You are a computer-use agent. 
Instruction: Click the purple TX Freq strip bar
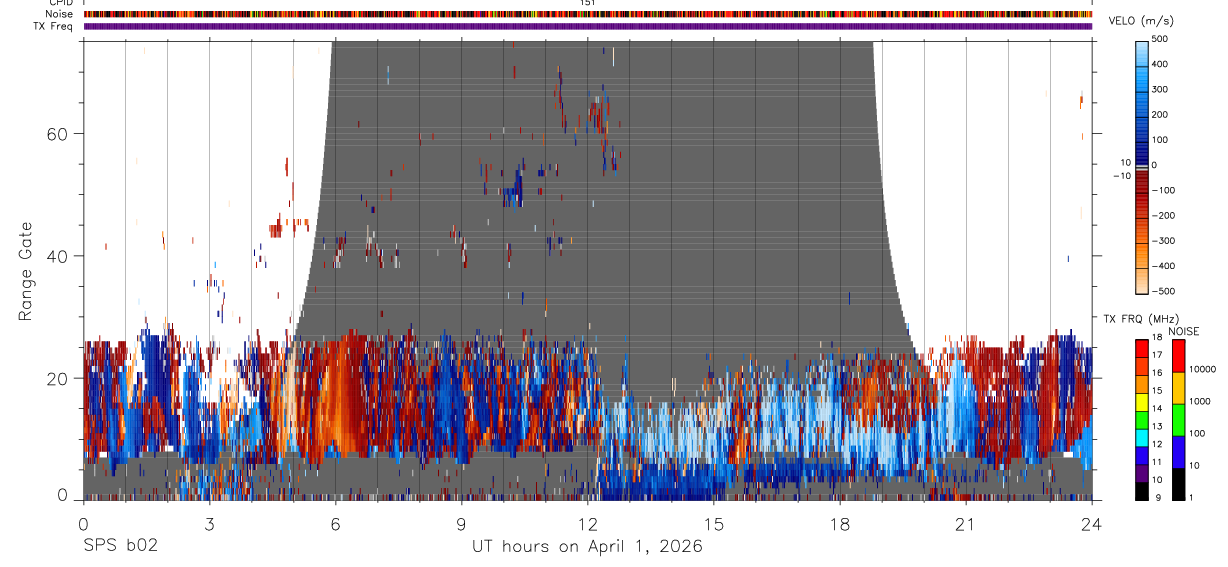coord(587,26)
